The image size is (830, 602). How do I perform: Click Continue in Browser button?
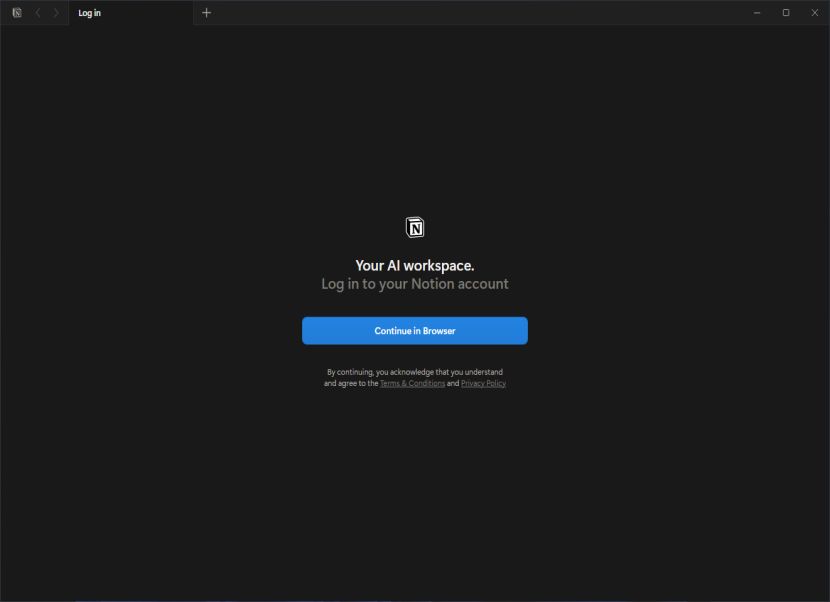pyautogui.click(x=415, y=331)
